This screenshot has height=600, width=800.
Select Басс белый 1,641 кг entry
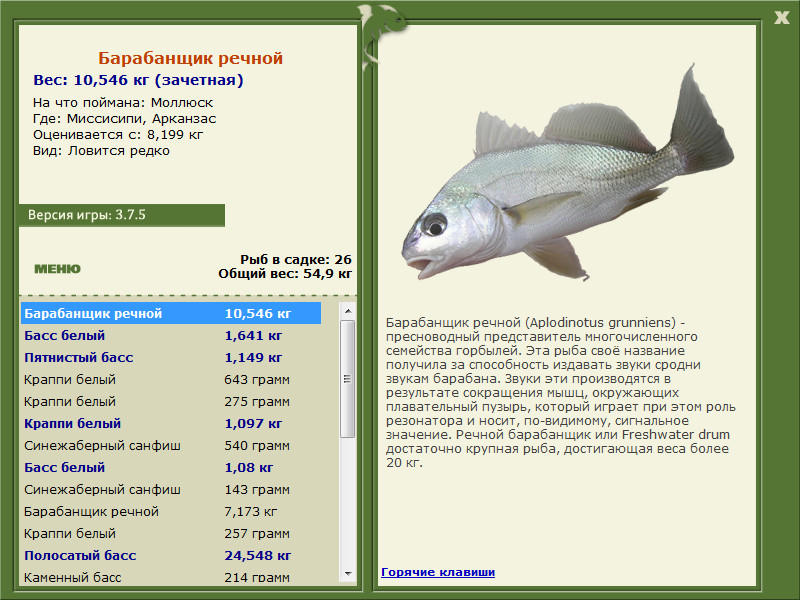pos(170,336)
